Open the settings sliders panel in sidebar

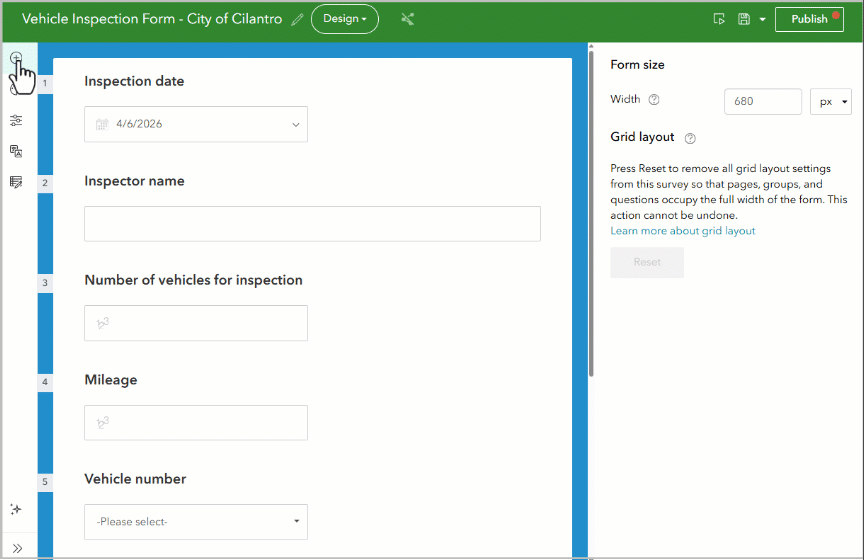coord(16,120)
